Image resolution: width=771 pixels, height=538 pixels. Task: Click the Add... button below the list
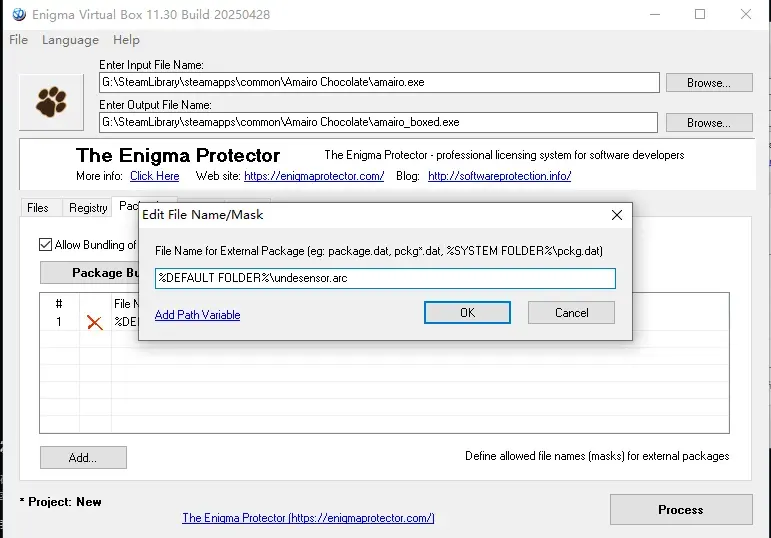[x=83, y=458]
